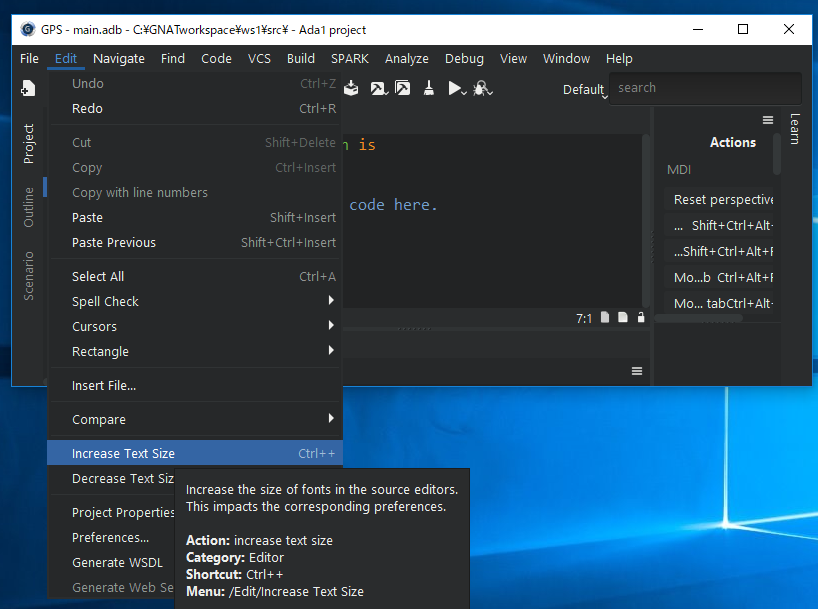The height and width of the screenshot is (609, 818).
Task: Open the Actions panel hamburger menu
Action: (x=768, y=119)
